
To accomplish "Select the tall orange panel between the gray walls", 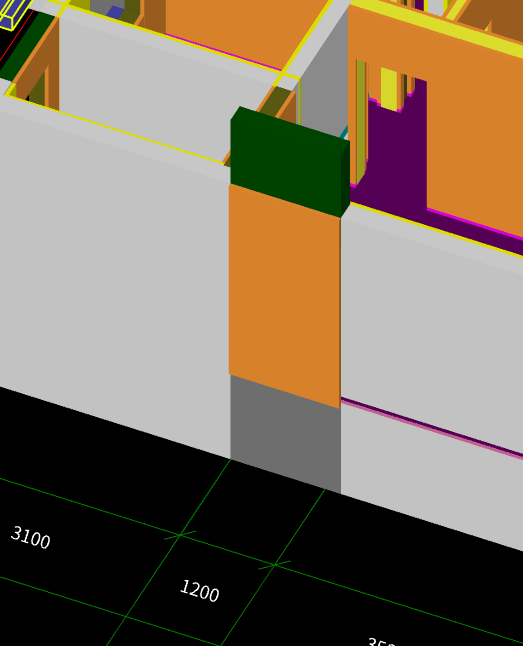I will tap(285, 296).
